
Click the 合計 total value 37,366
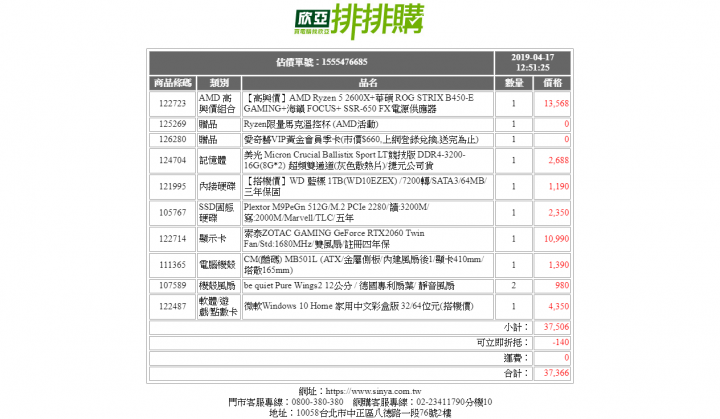pyautogui.click(x=556, y=373)
